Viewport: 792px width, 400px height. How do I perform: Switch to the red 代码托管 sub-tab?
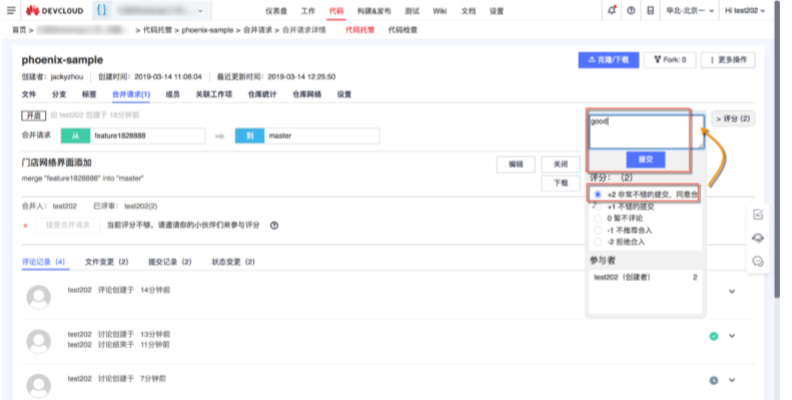coord(360,30)
